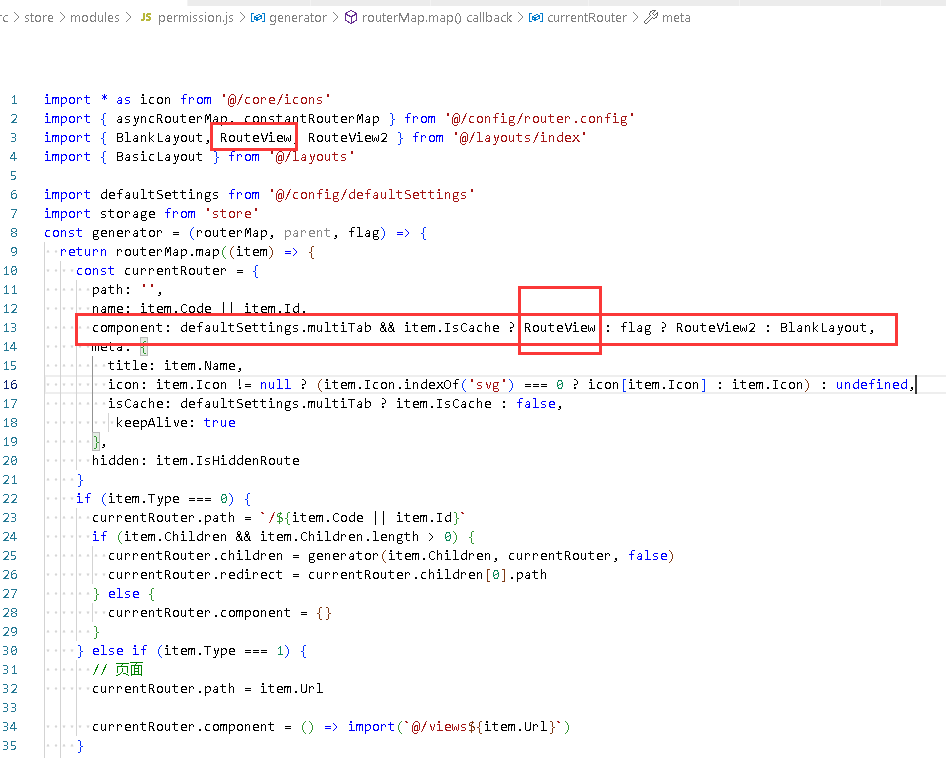
Task: Click 'BlankLayout' in line 3 import
Action: click(x=159, y=138)
